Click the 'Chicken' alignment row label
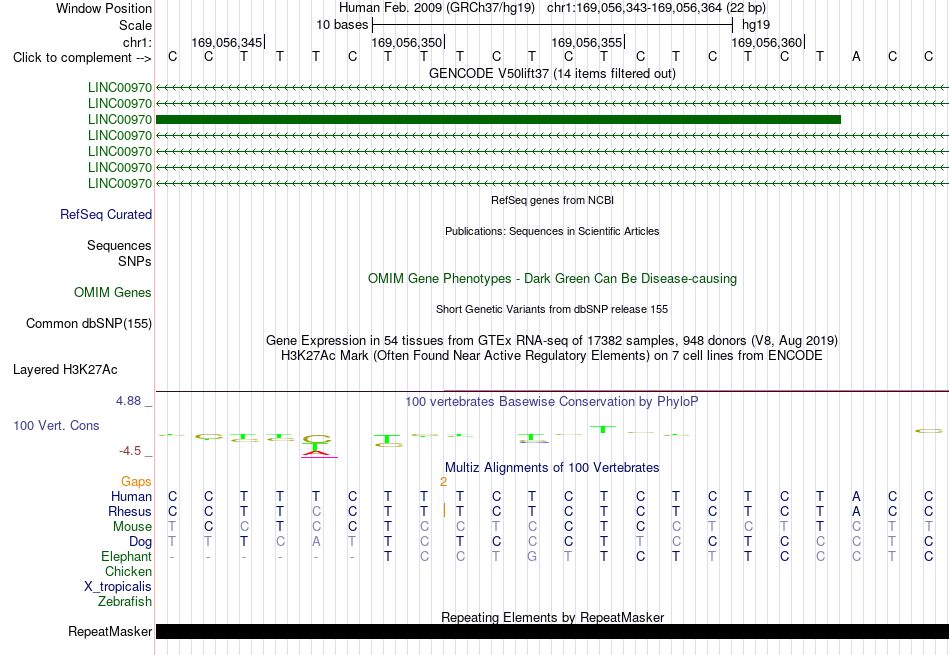This screenshot has width=950, height=655. click(128, 571)
